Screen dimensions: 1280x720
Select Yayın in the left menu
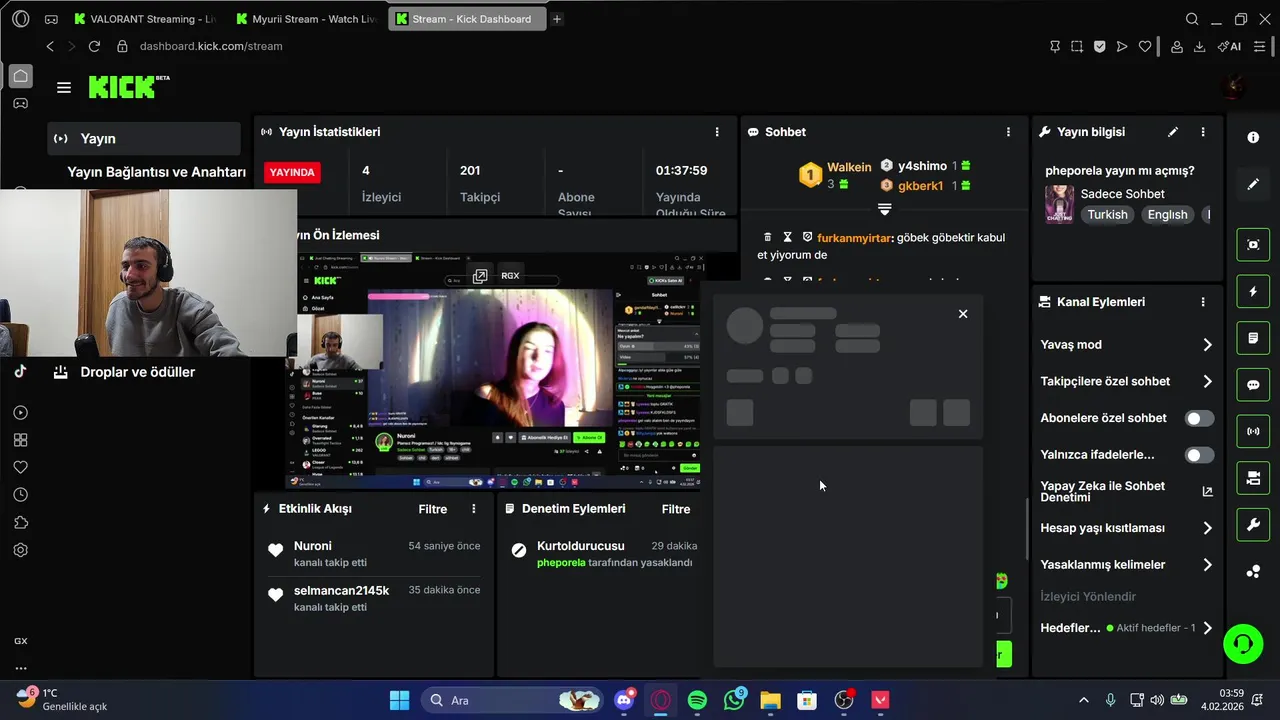click(144, 139)
